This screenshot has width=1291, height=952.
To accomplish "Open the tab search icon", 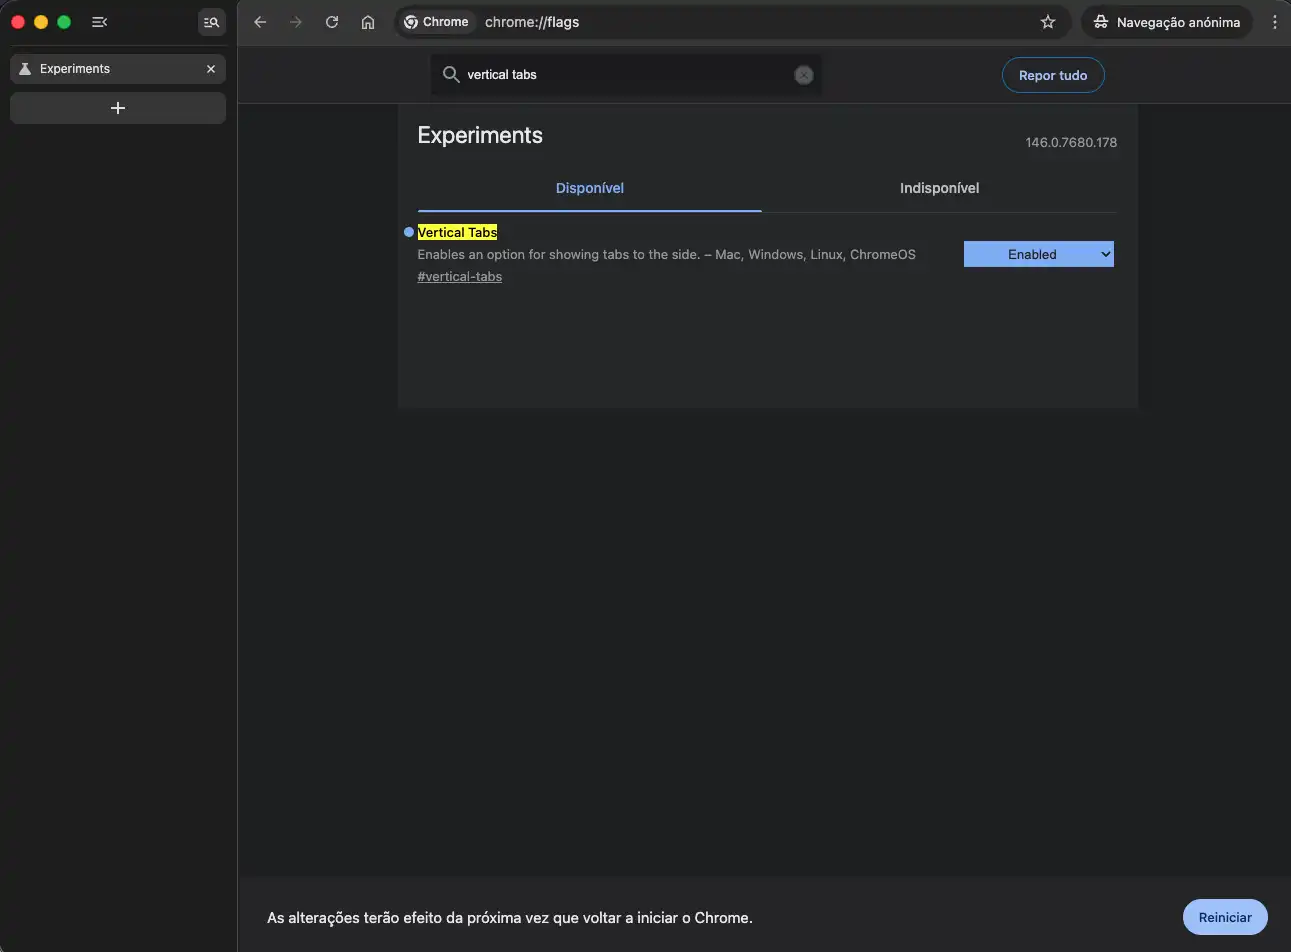I will pyautogui.click(x=212, y=22).
